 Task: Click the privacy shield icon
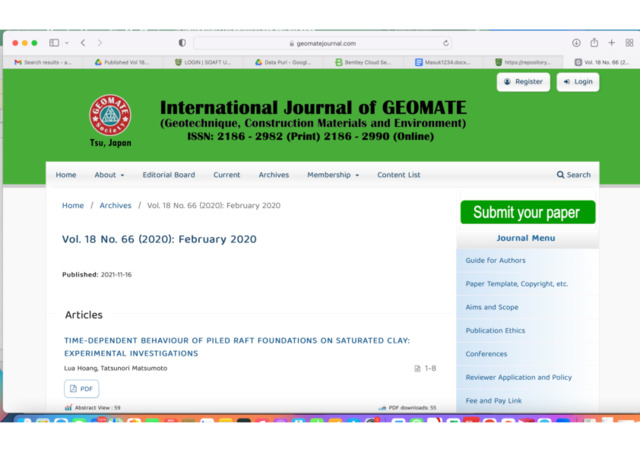(x=182, y=42)
